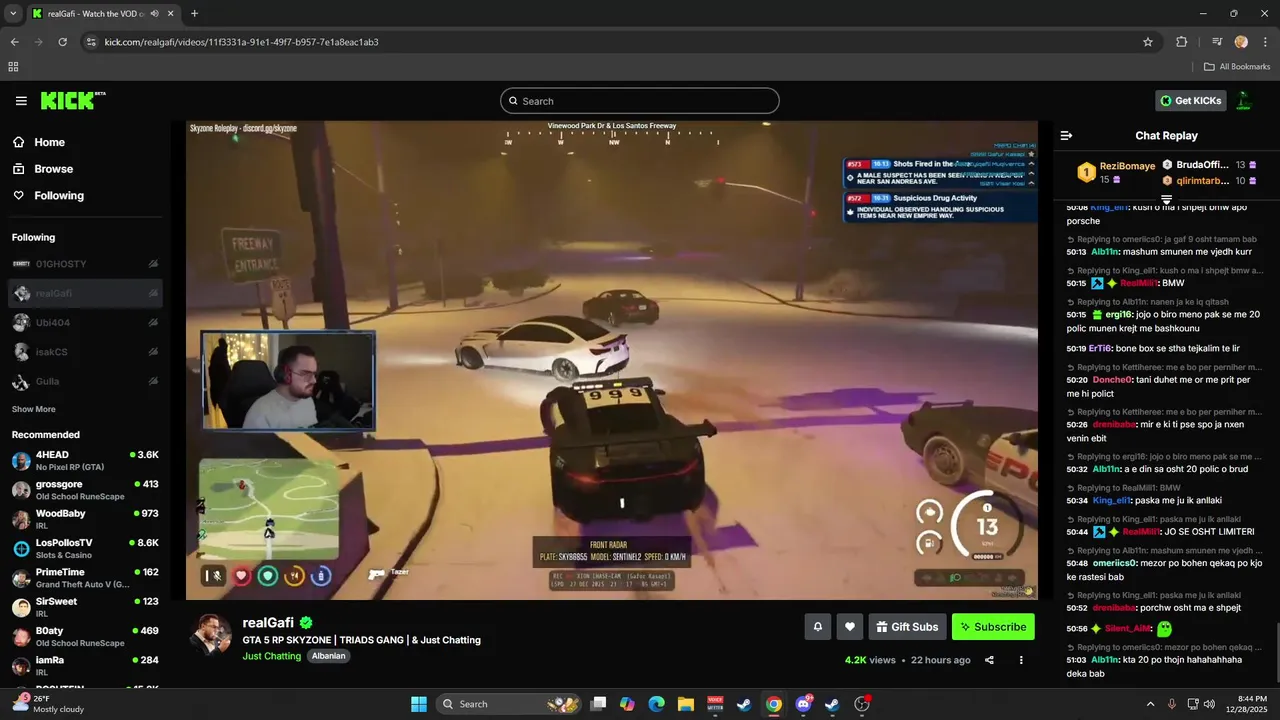
Task: Click top gifter ReziBomaye
Action: pyautogui.click(x=1127, y=166)
